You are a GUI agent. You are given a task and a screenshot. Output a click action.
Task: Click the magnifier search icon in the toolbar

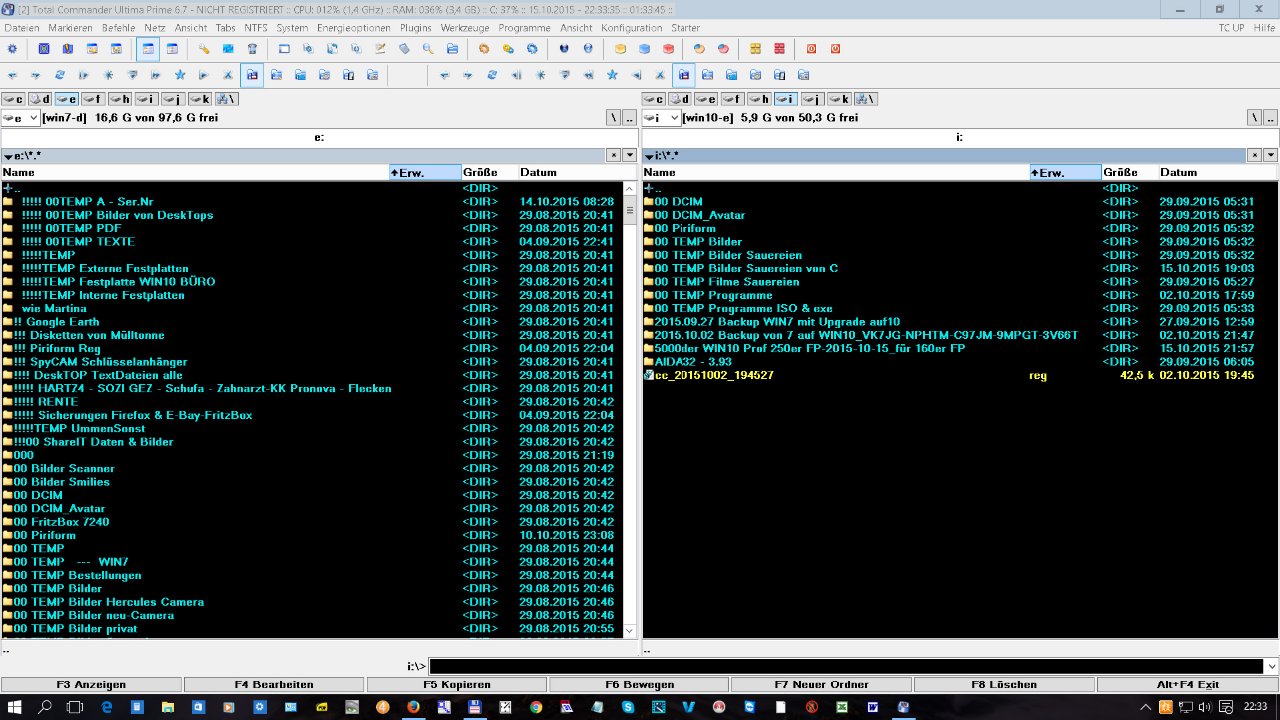427,48
